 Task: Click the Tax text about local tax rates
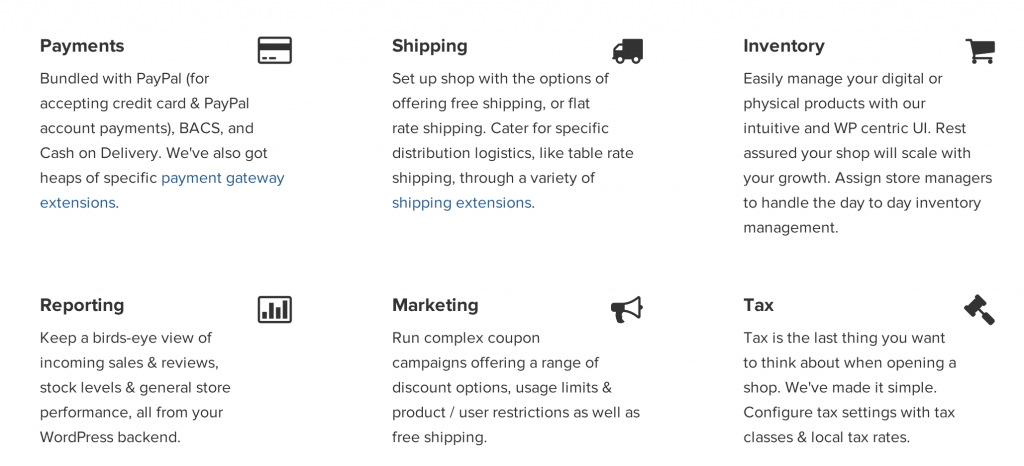[x=850, y=388]
